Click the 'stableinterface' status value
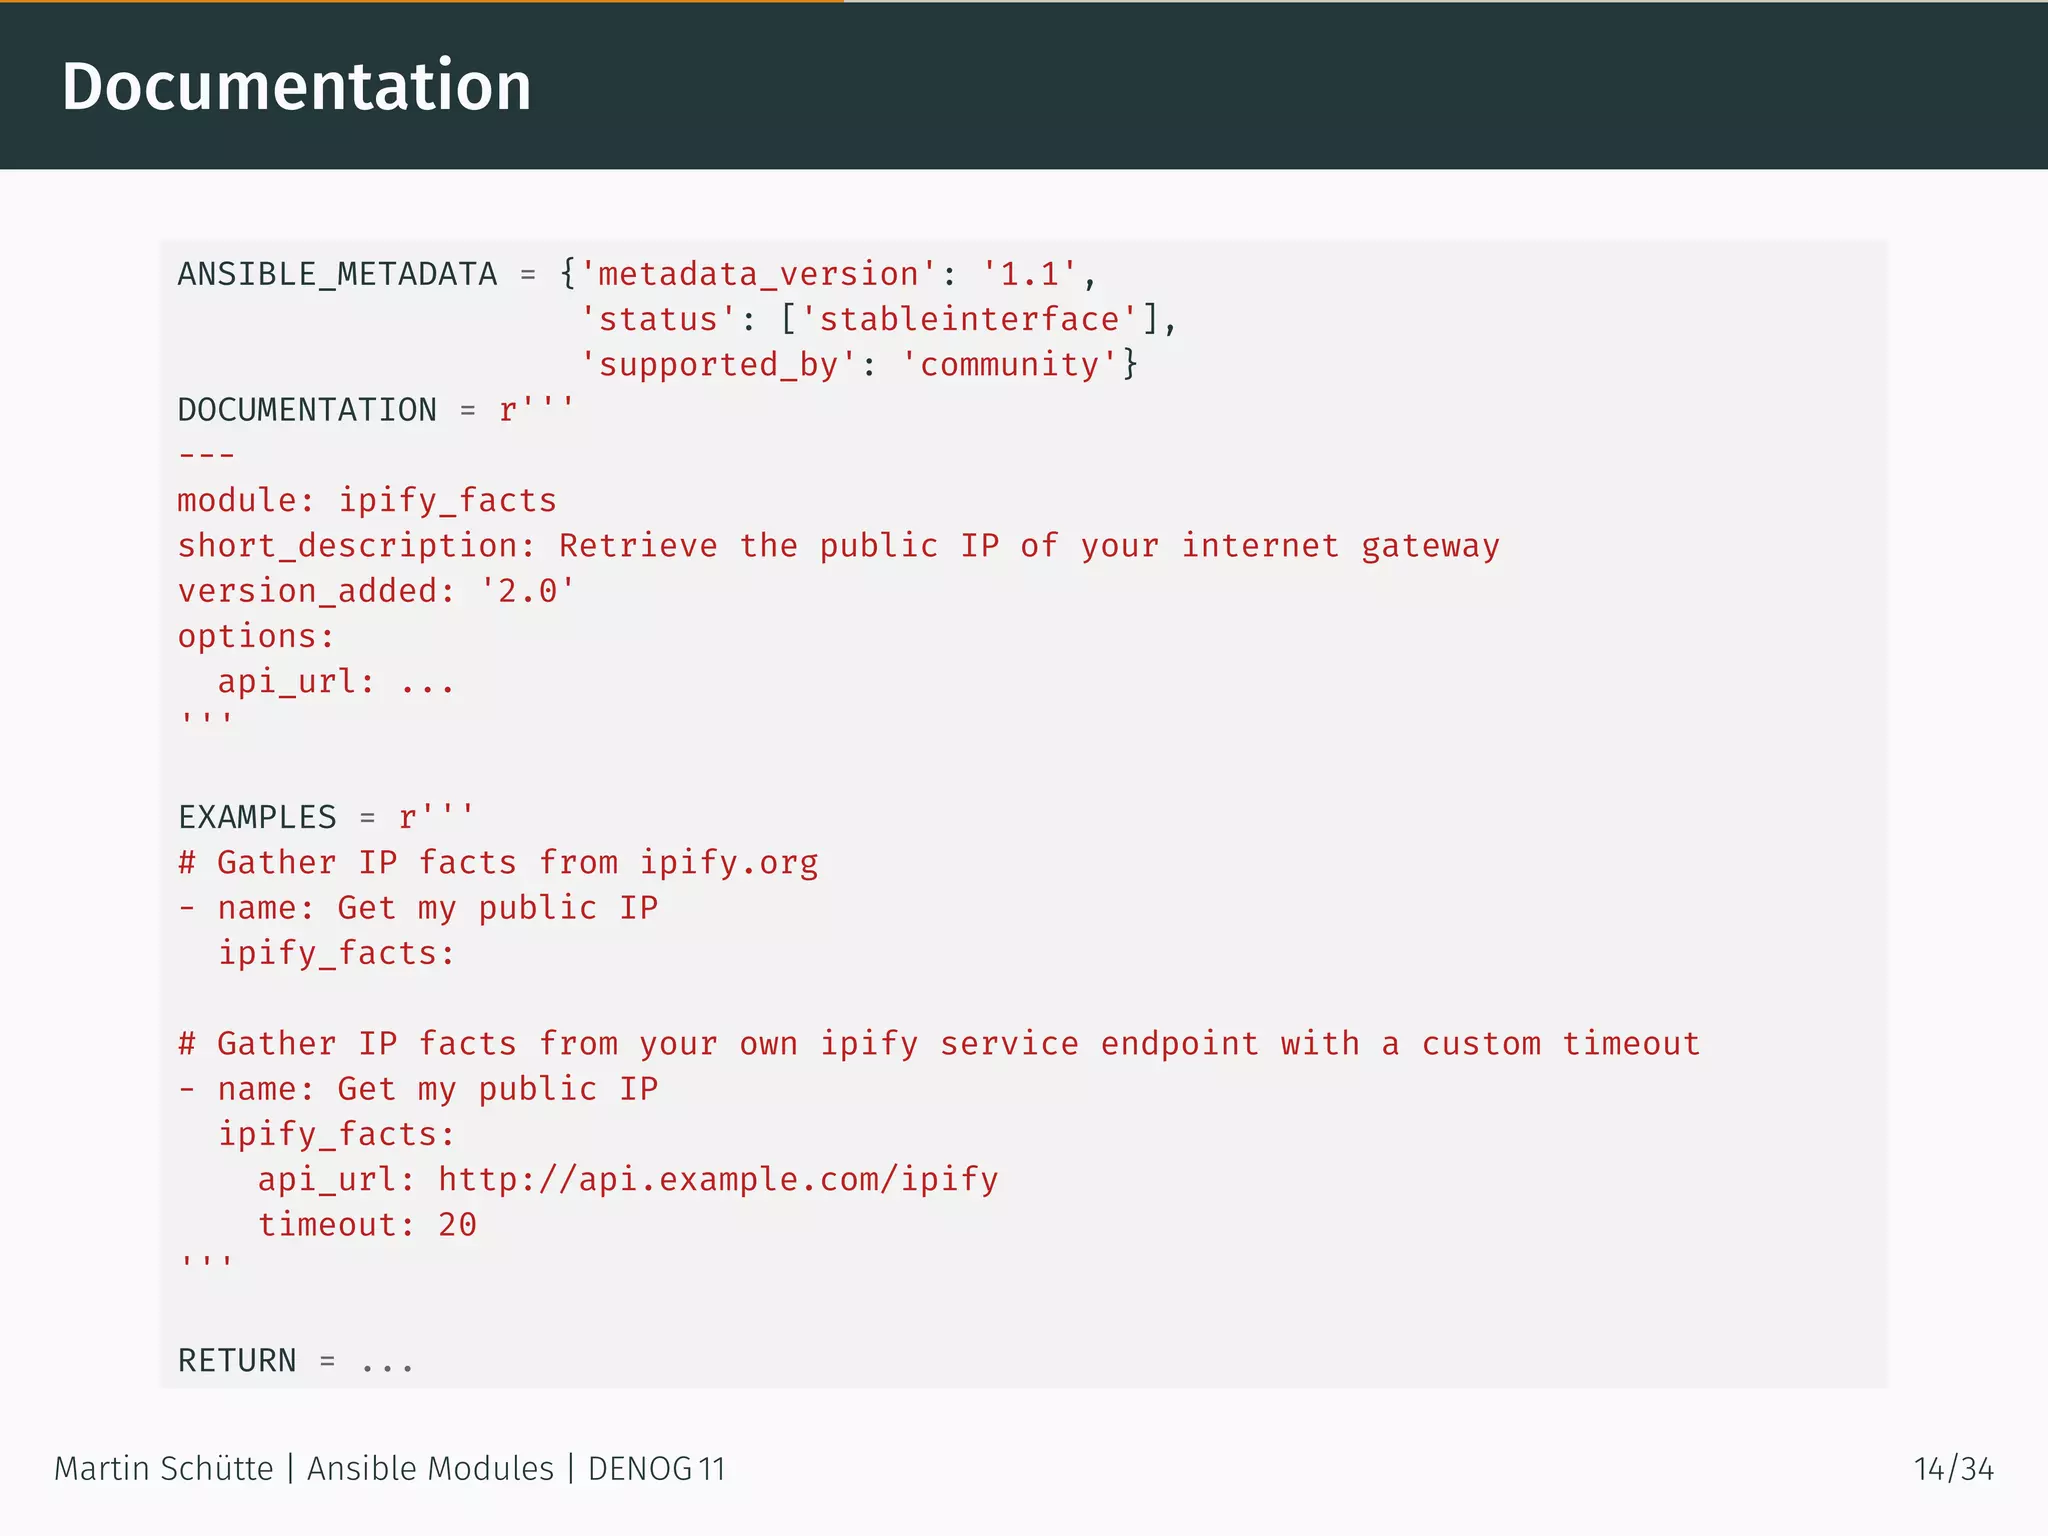2048x1536 pixels. click(969, 319)
